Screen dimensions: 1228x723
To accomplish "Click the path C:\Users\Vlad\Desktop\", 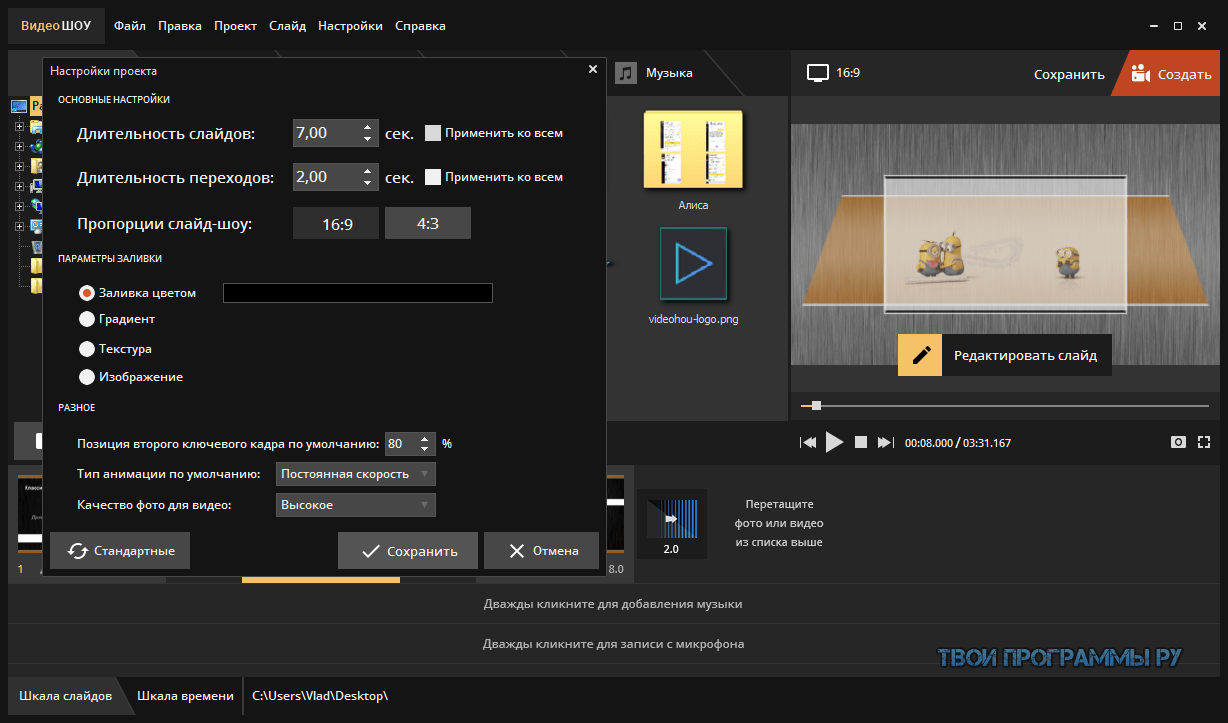I will click(320, 695).
